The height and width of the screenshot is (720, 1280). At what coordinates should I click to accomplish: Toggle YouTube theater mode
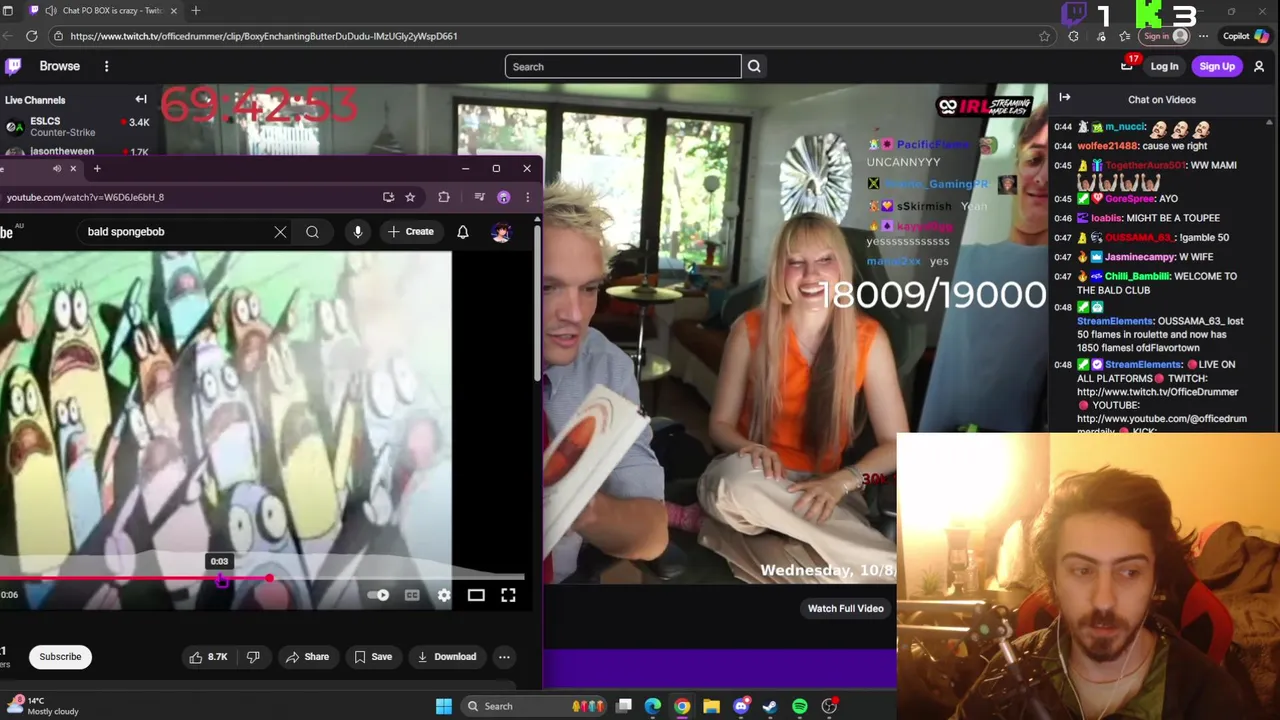point(476,595)
